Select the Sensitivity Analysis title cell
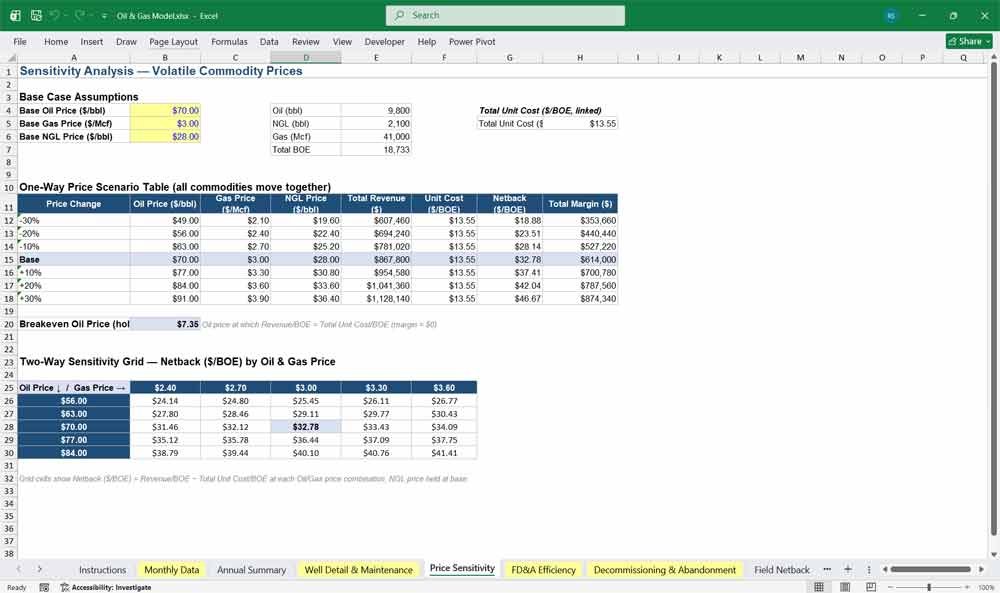 (x=161, y=71)
